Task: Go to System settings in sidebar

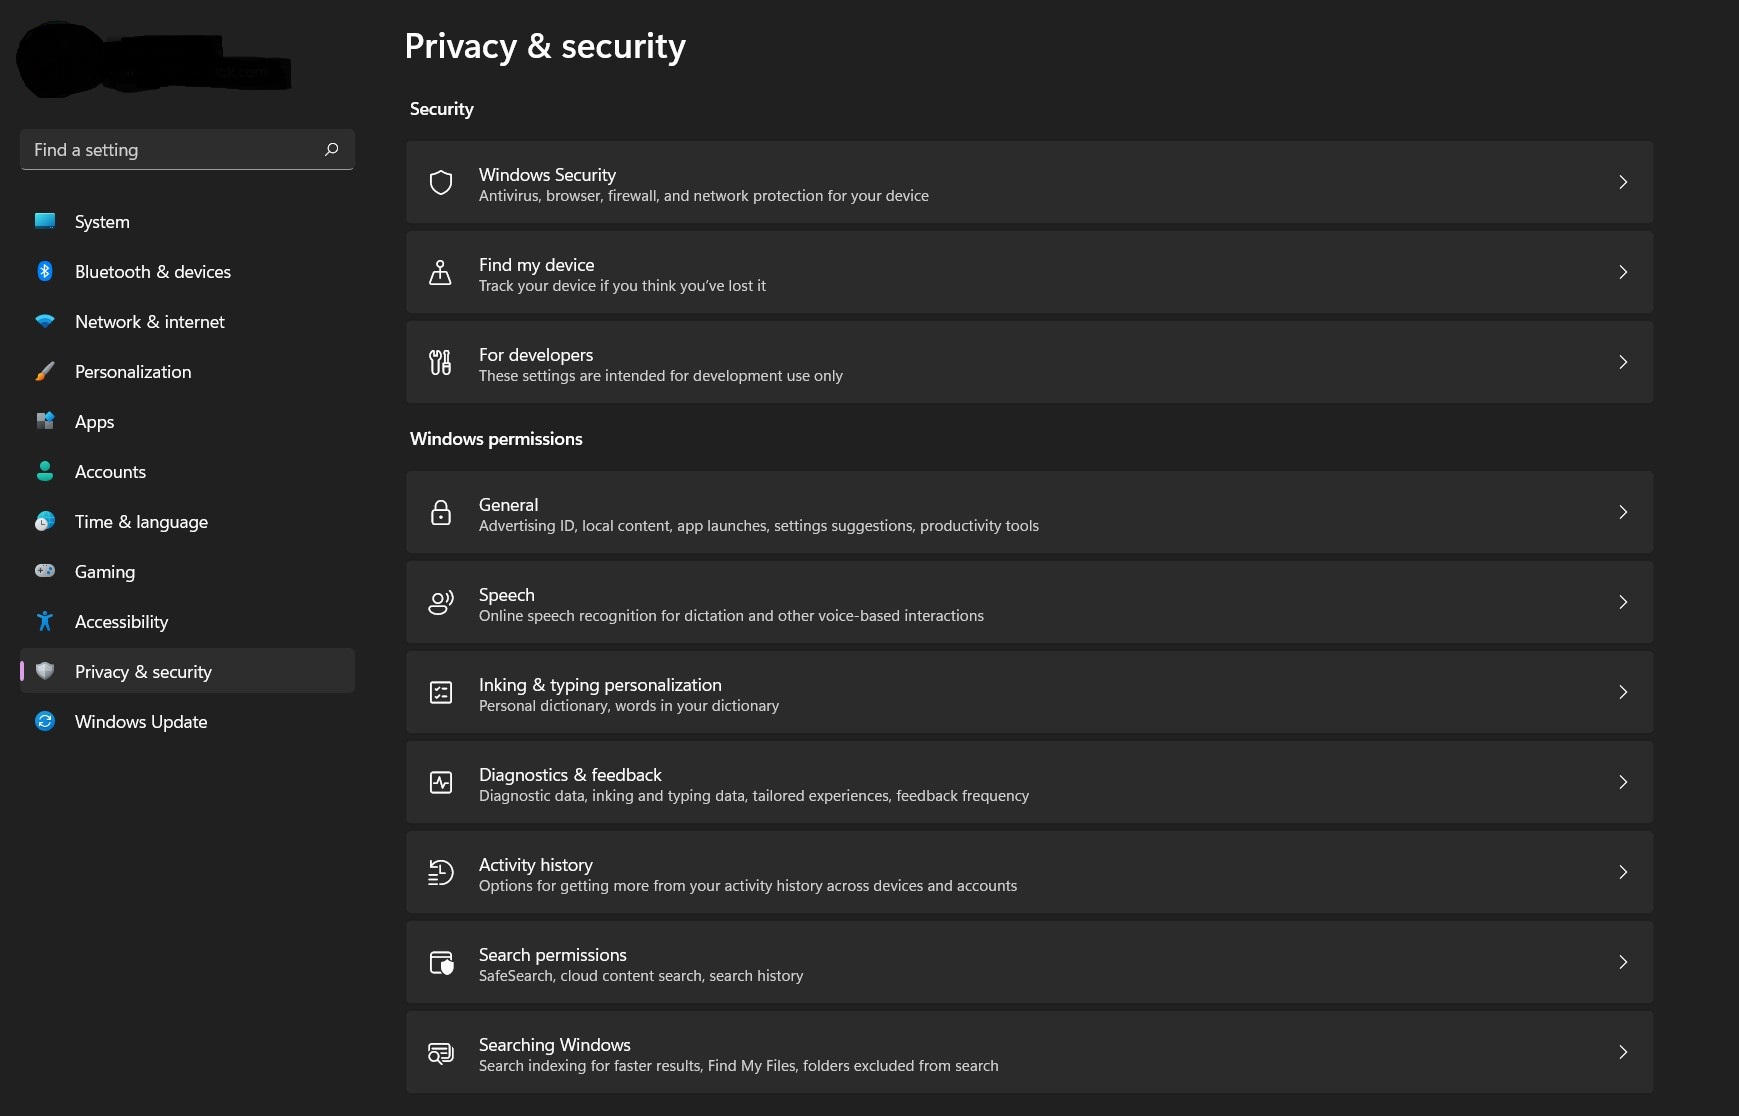Action: pyautogui.click(x=102, y=222)
